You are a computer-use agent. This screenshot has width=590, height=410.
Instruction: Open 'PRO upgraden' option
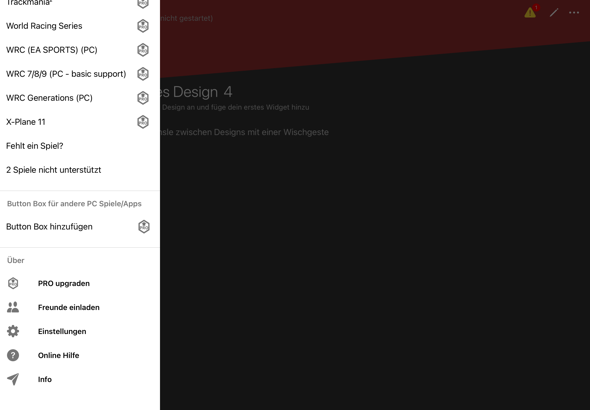[x=80, y=283]
